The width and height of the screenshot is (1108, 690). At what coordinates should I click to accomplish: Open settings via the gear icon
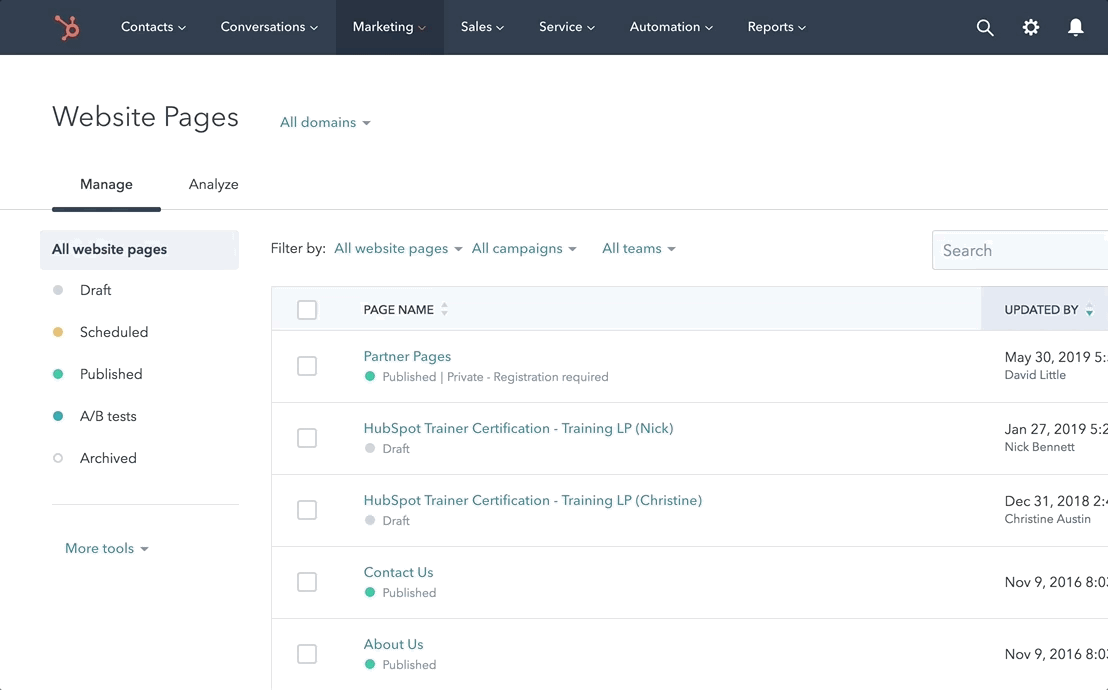pyautogui.click(x=1030, y=28)
